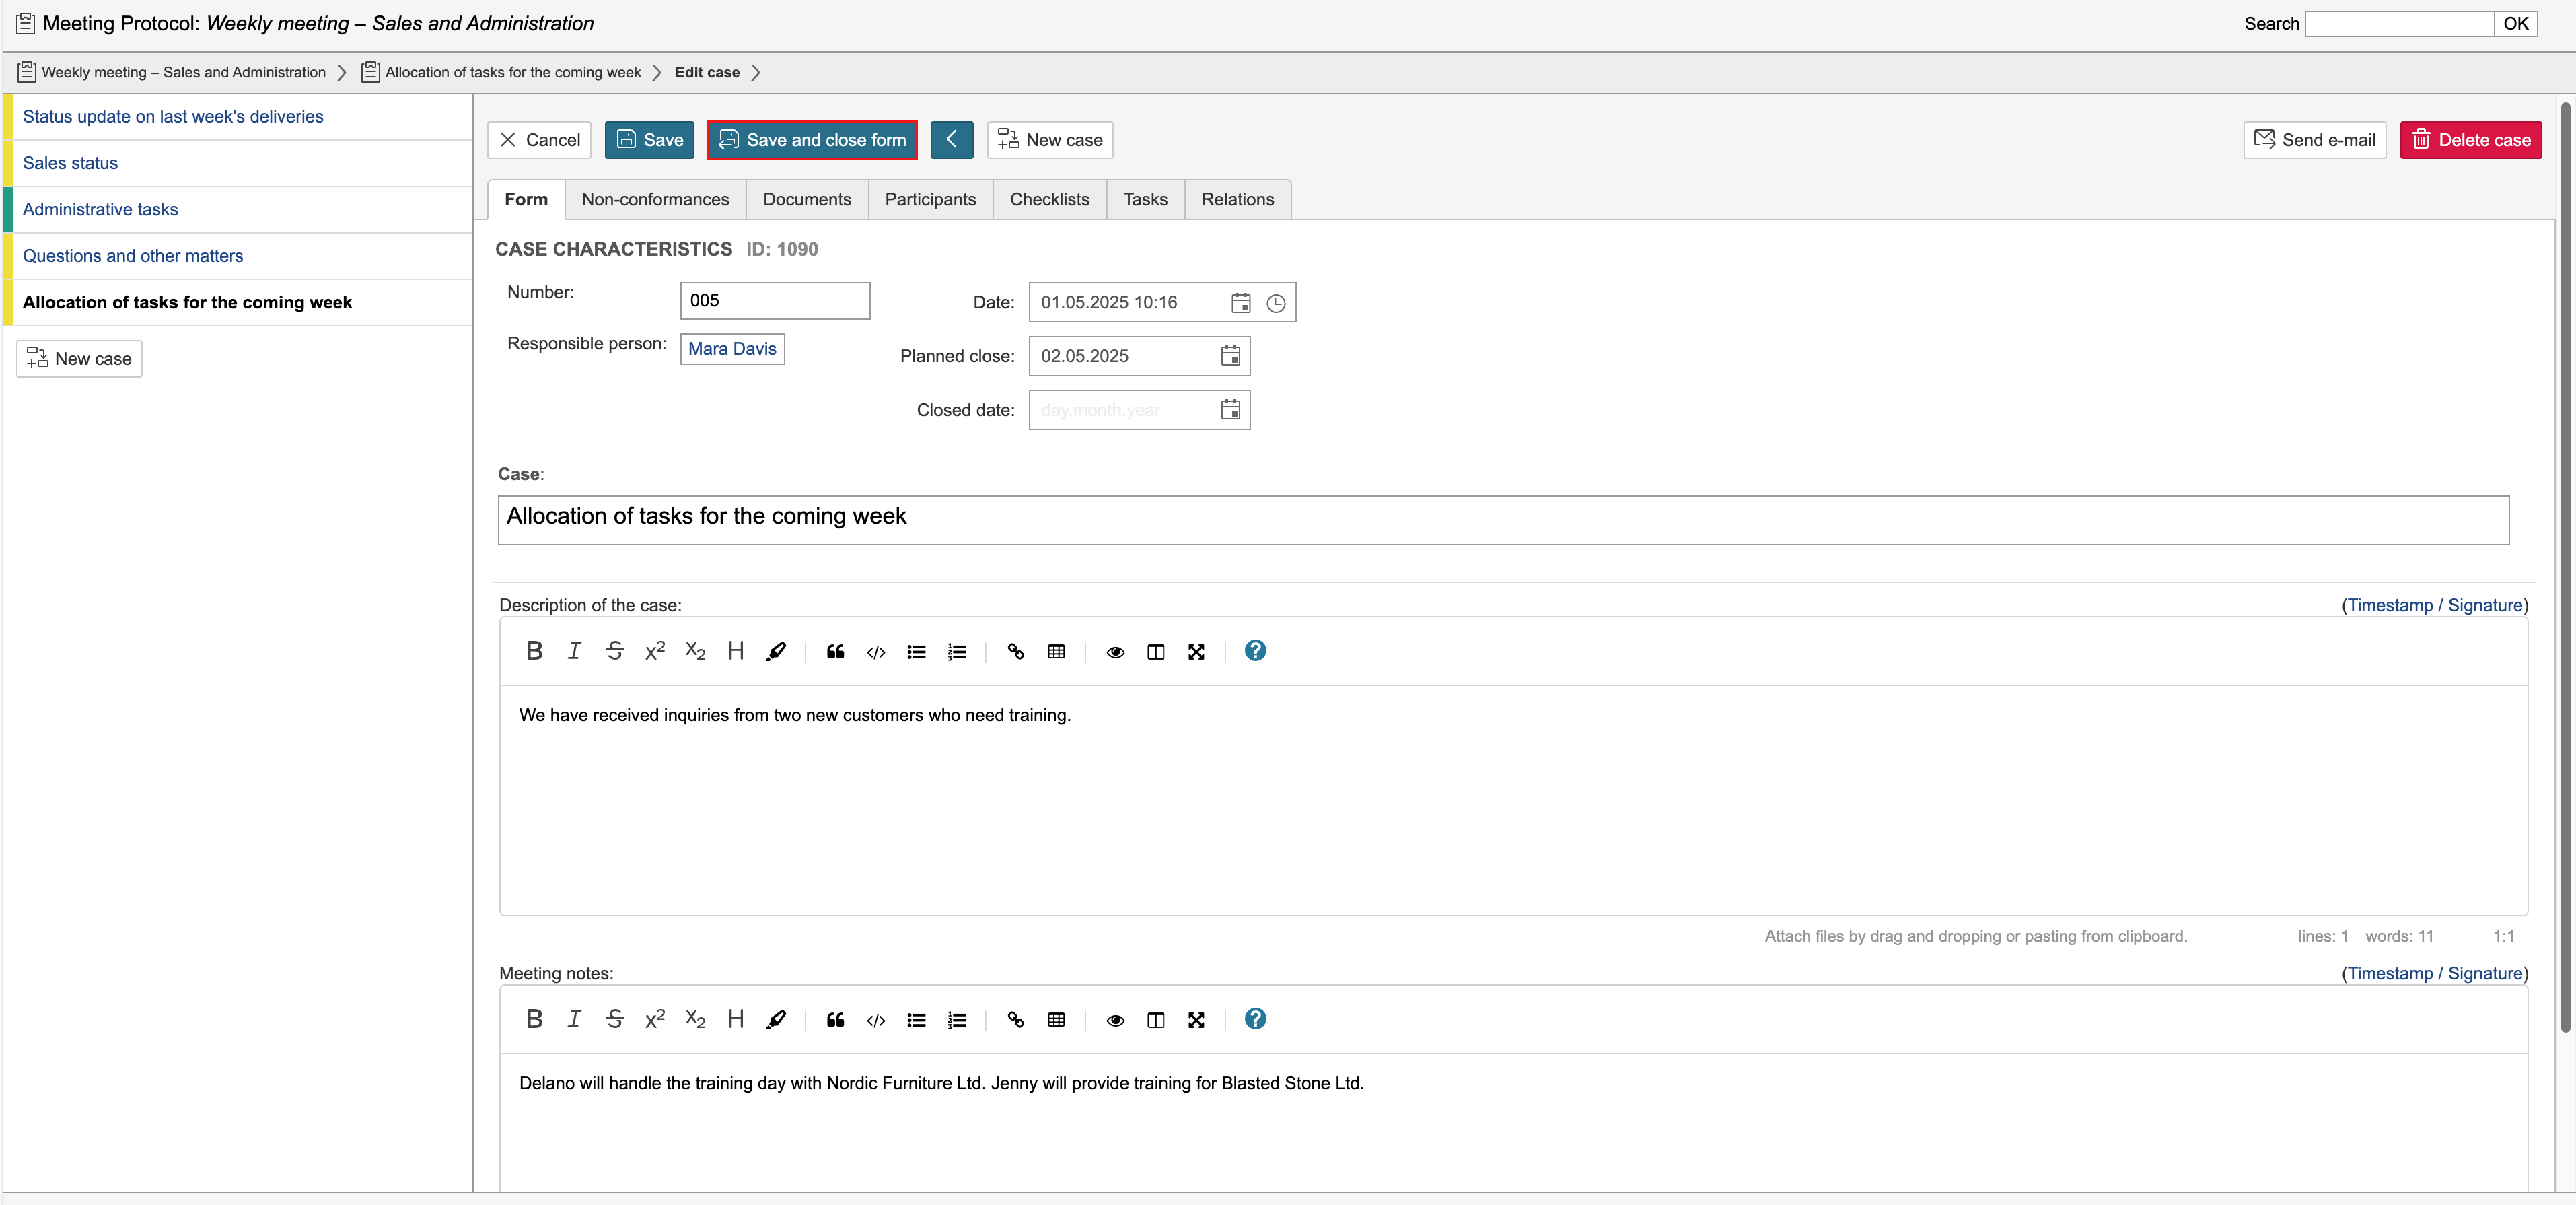Viewport: 2576px width, 1205px height.
Task: Click the vertical scrollbar on the right
Action: 2565,560
